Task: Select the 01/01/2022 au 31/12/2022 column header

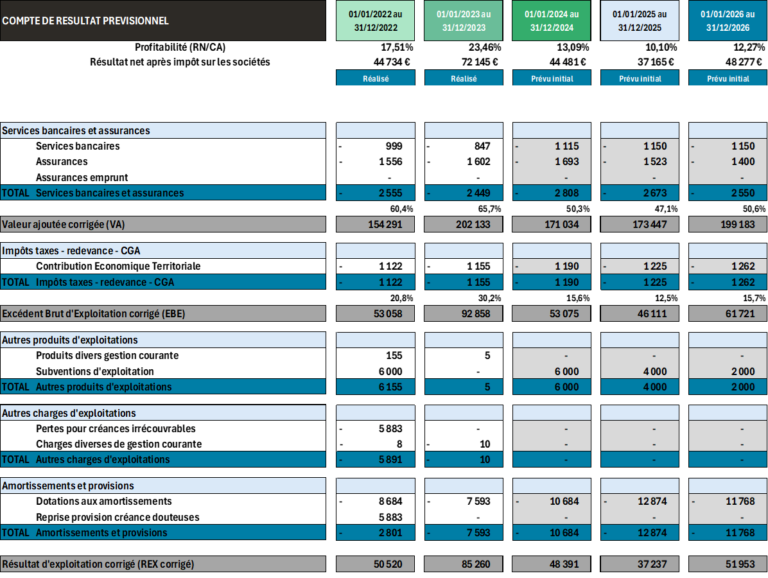Action: coord(375,21)
